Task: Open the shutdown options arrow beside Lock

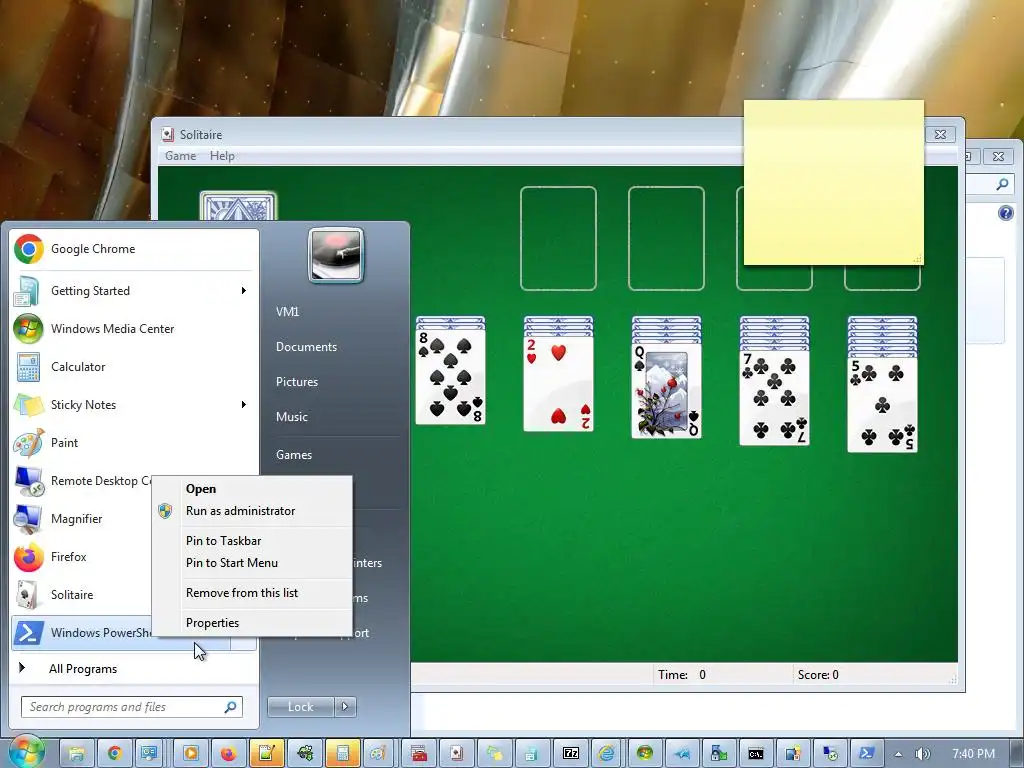Action: click(x=345, y=707)
